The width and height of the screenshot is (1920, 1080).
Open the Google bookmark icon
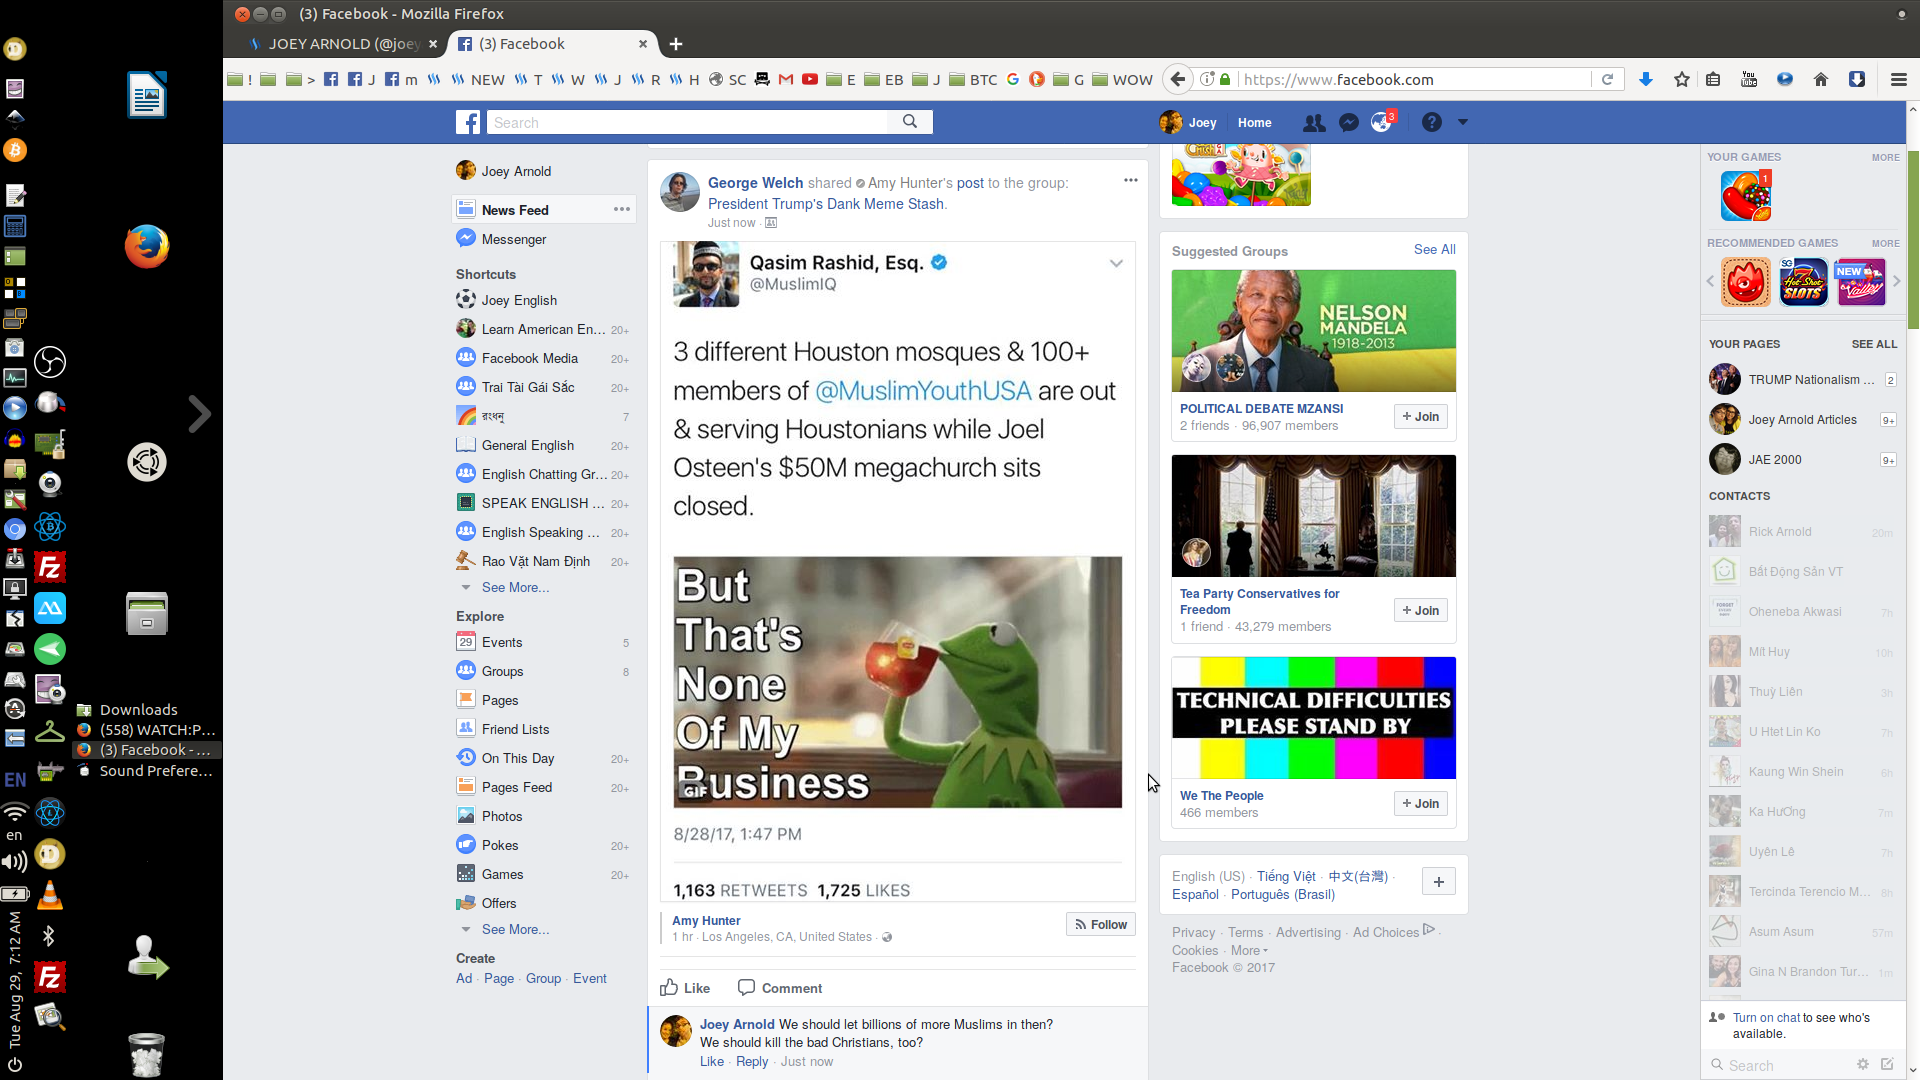1013,80
